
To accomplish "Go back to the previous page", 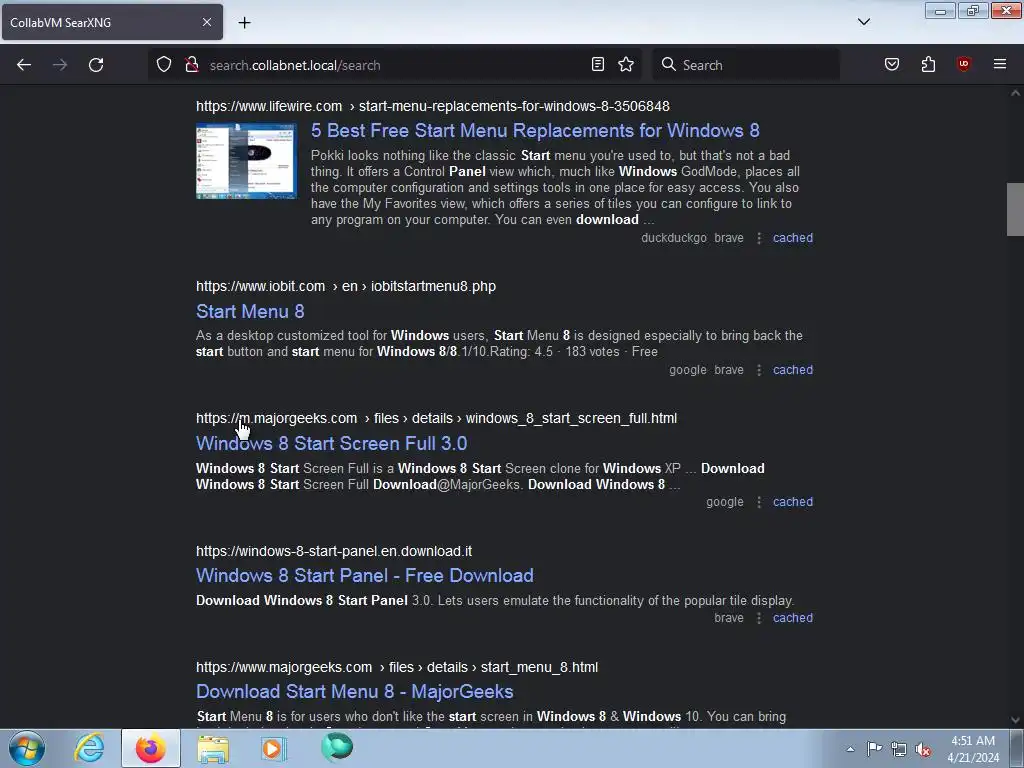I will [24, 65].
